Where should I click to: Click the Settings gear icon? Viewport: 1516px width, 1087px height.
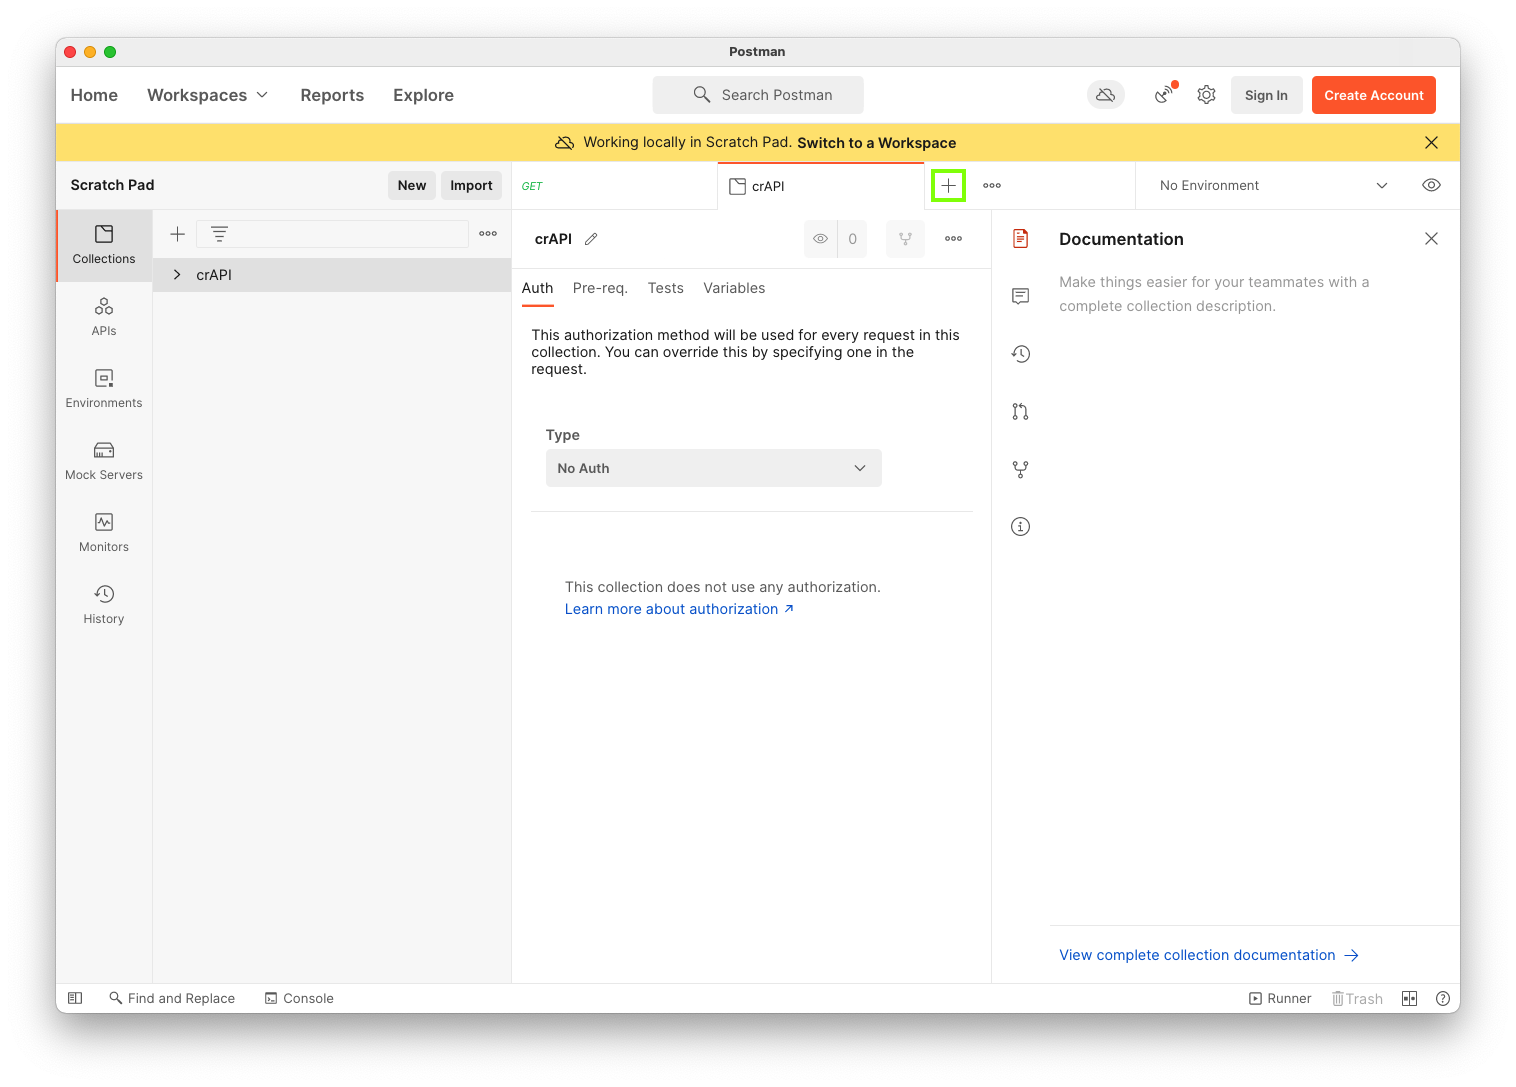click(1206, 95)
